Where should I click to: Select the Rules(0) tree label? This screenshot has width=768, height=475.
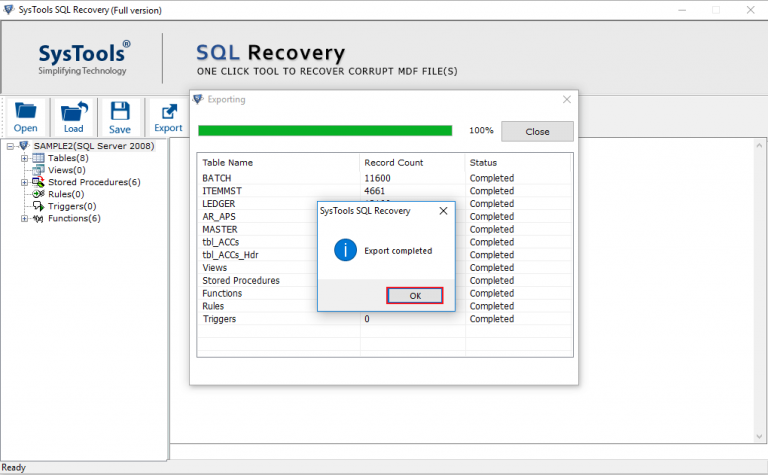pyautogui.click(x=66, y=194)
